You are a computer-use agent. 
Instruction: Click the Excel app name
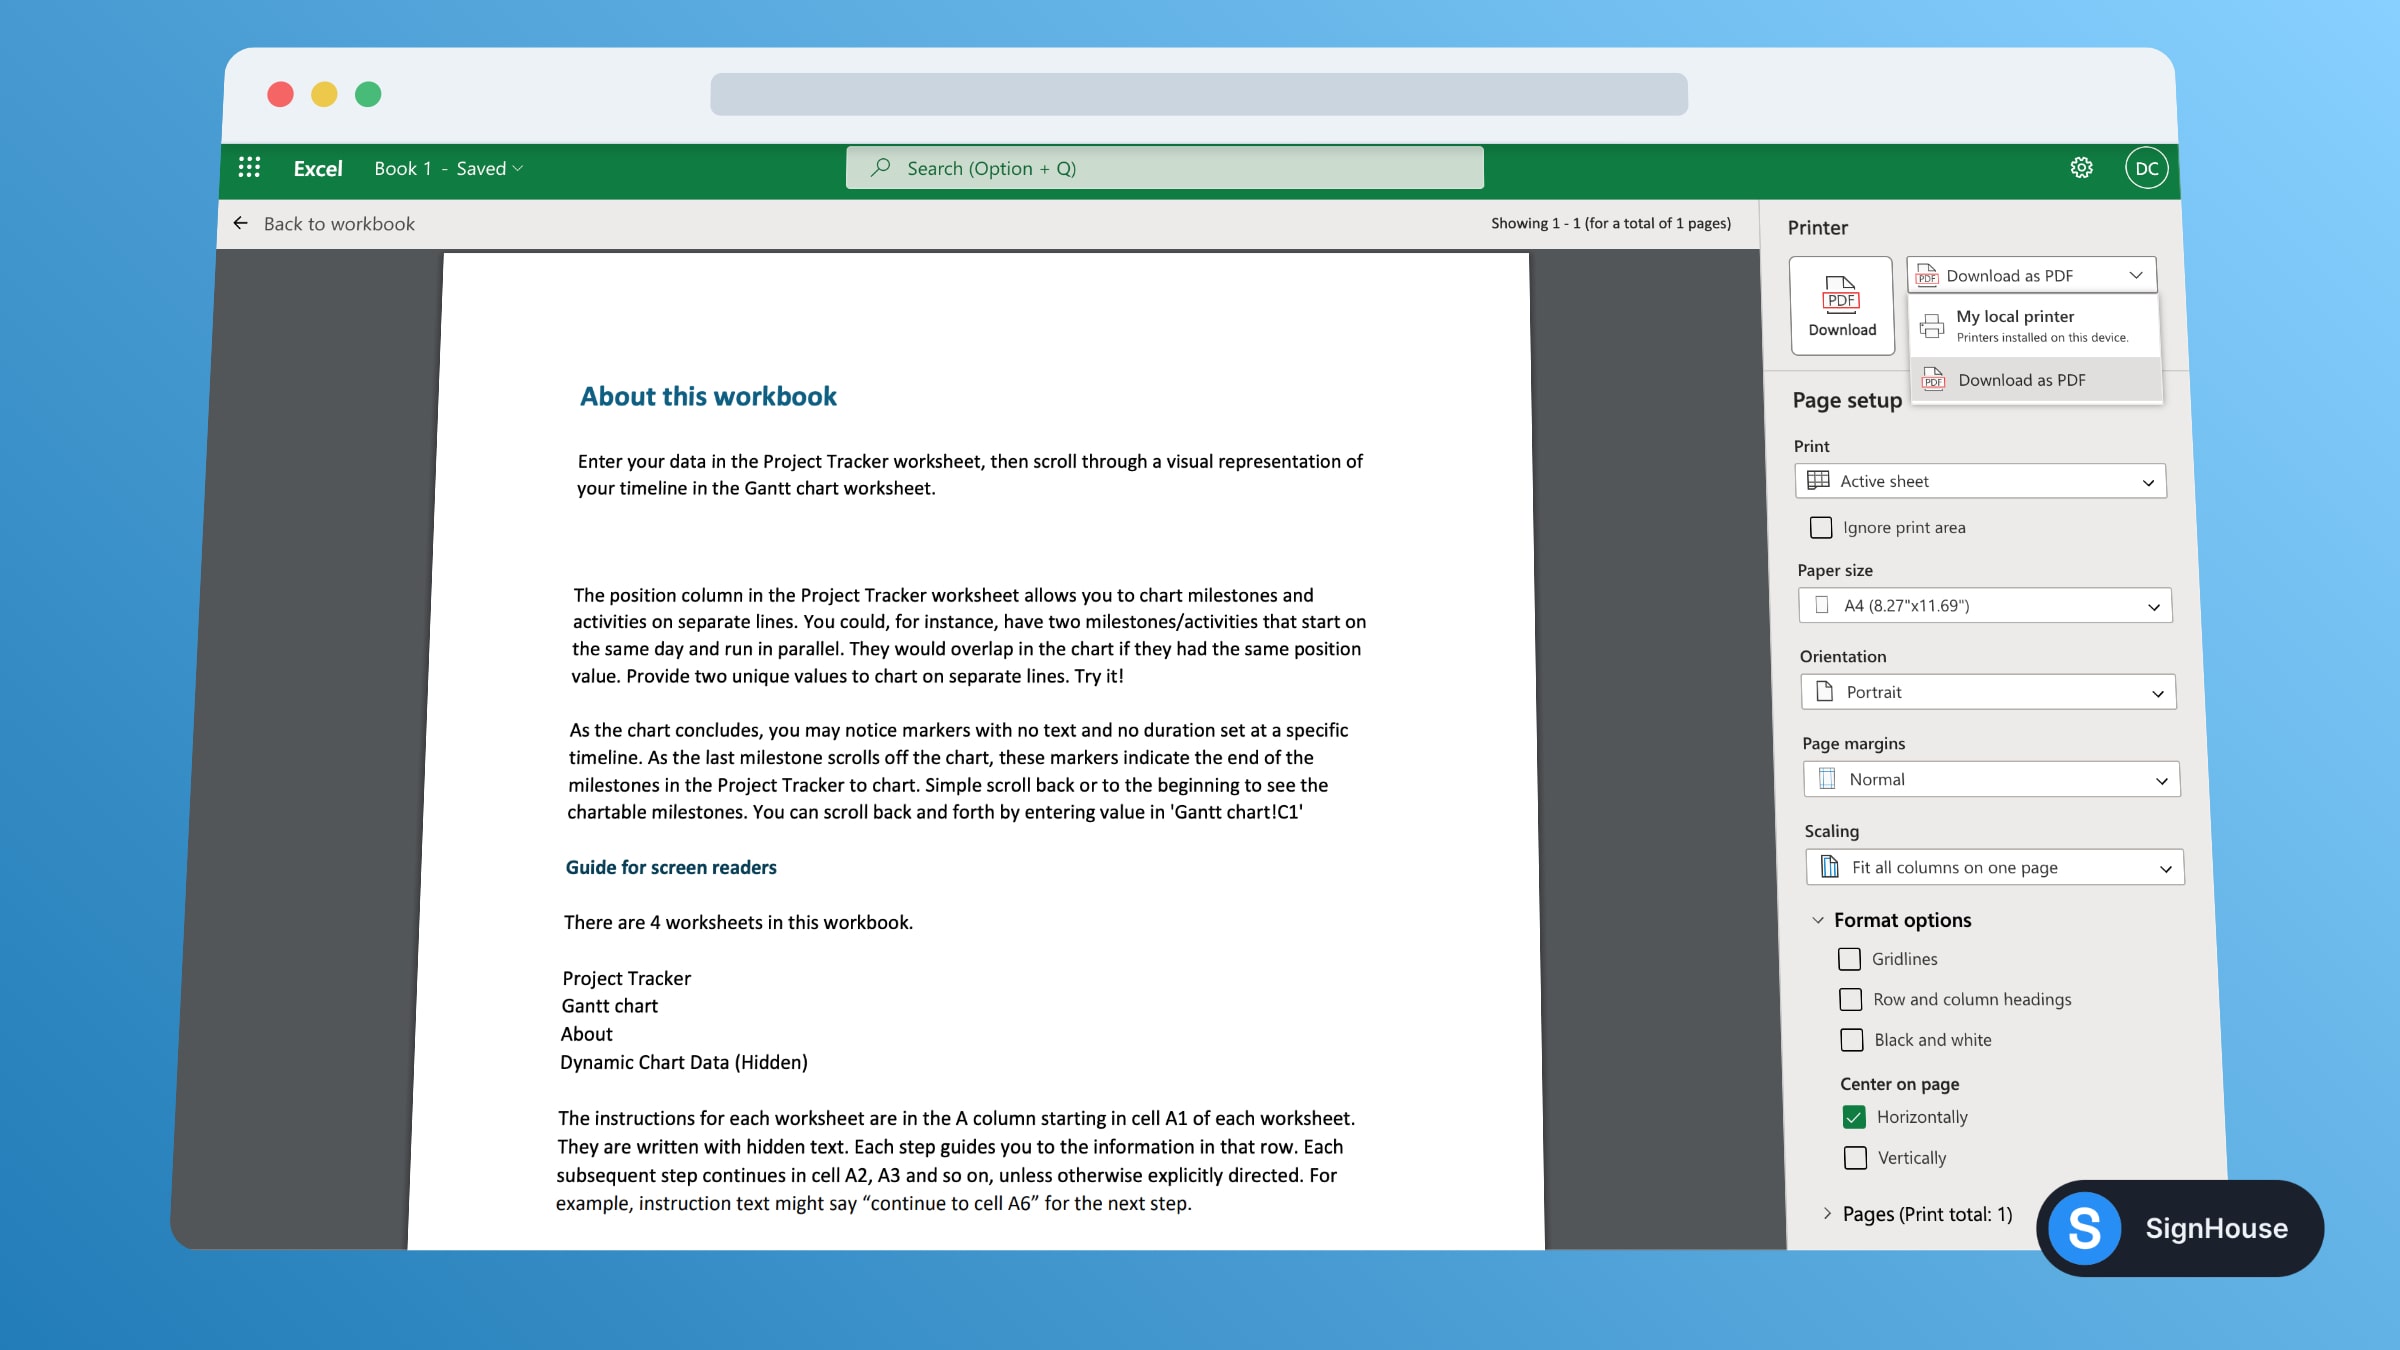318,168
